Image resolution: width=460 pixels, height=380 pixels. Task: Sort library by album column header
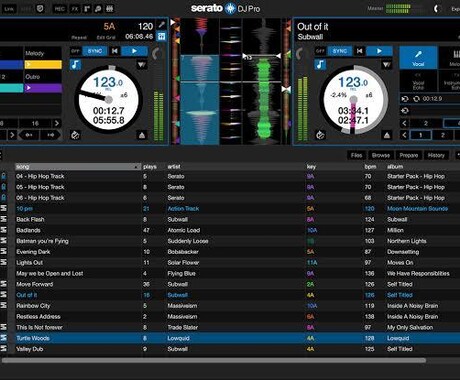coord(395,167)
